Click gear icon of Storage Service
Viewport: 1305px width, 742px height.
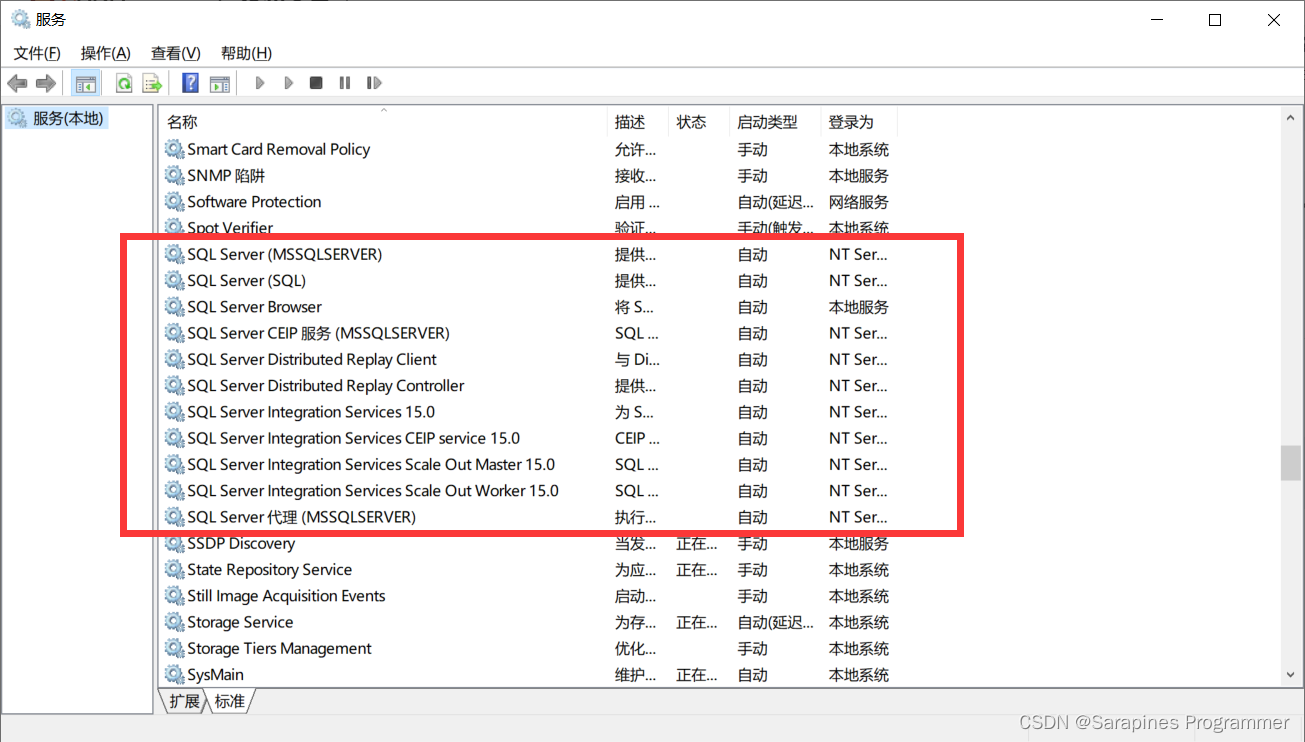click(x=175, y=622)
